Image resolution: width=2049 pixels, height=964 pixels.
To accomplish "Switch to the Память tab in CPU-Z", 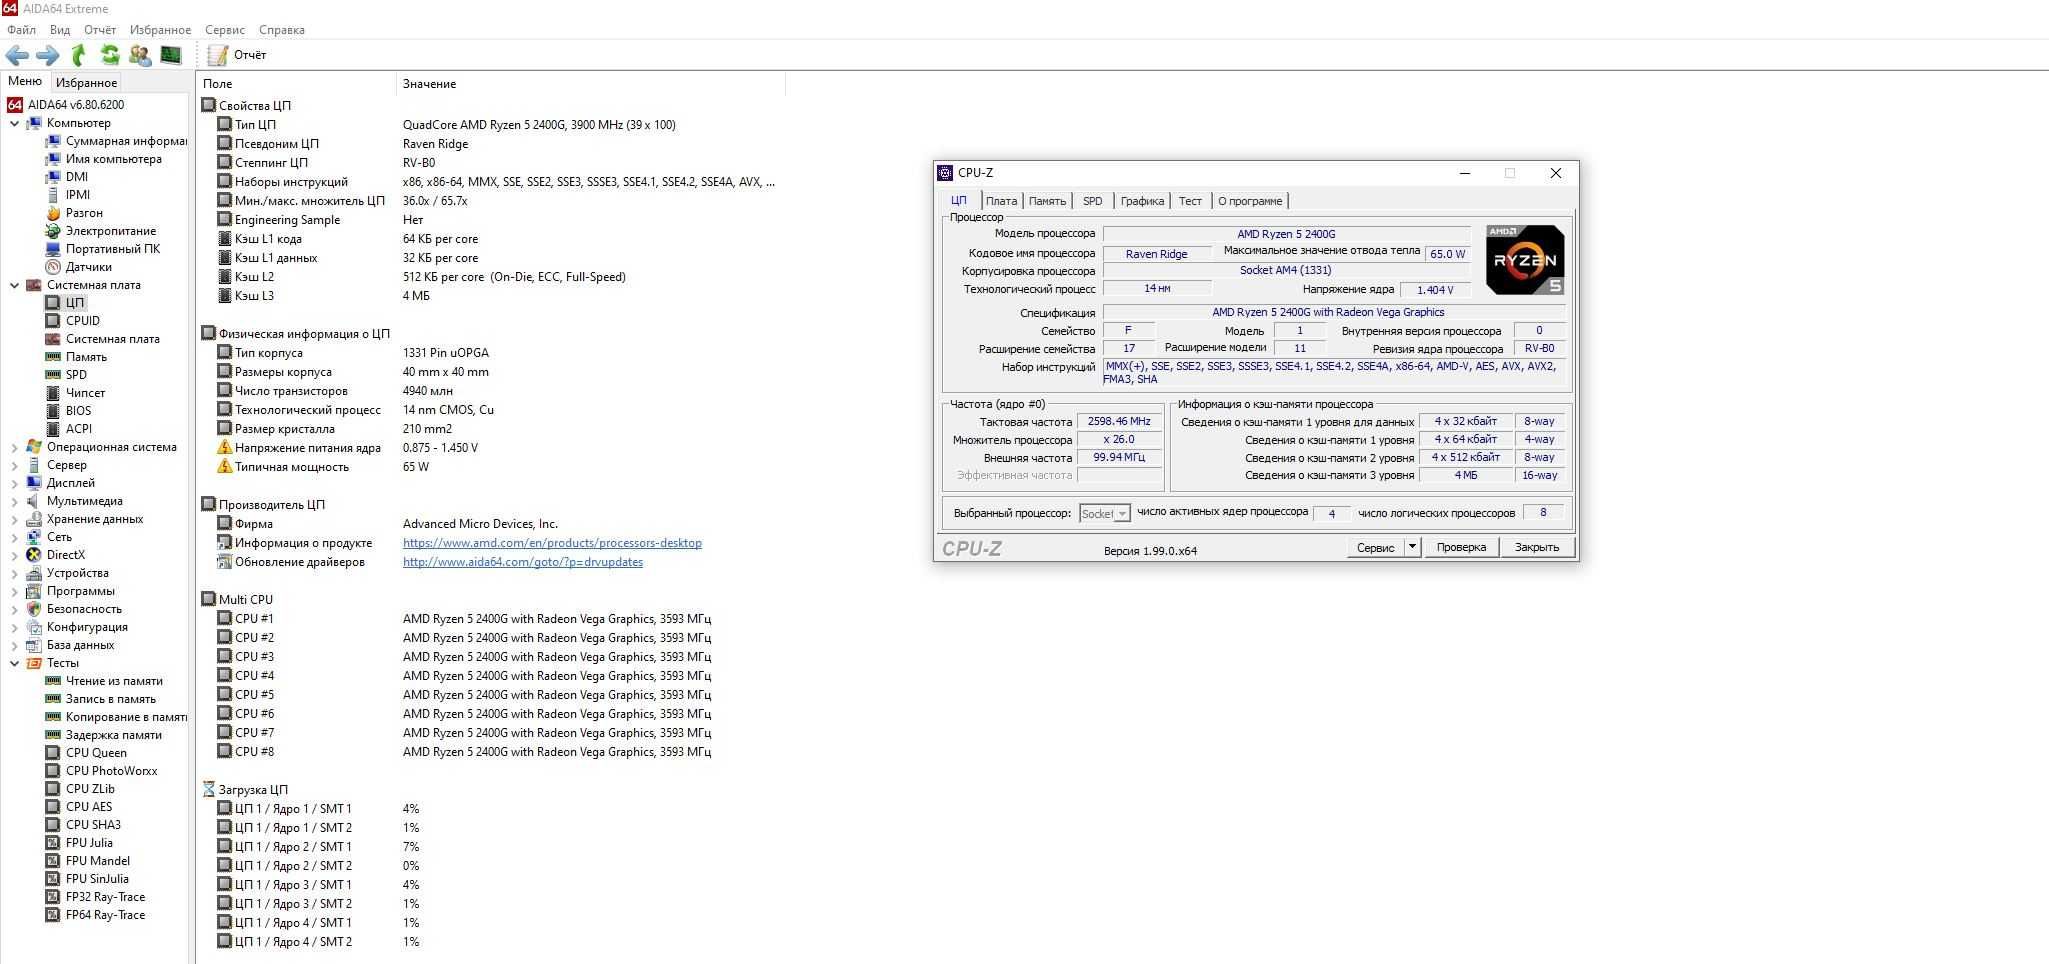I will click(1047, 201).
